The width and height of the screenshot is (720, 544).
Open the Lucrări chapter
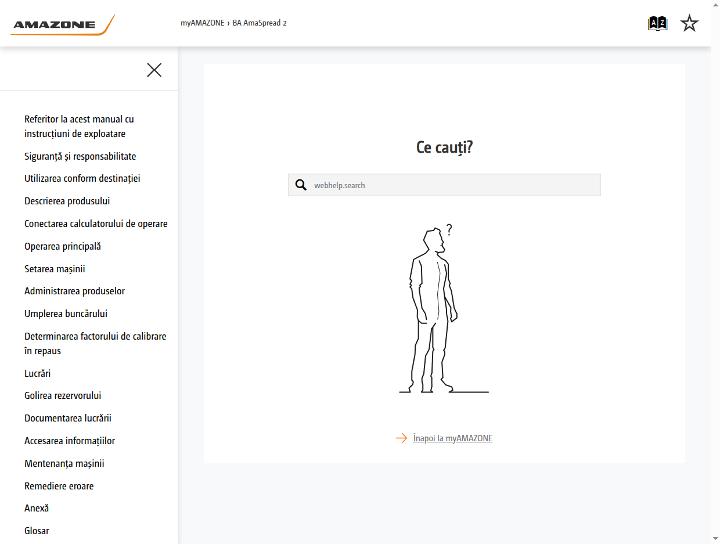37,373
